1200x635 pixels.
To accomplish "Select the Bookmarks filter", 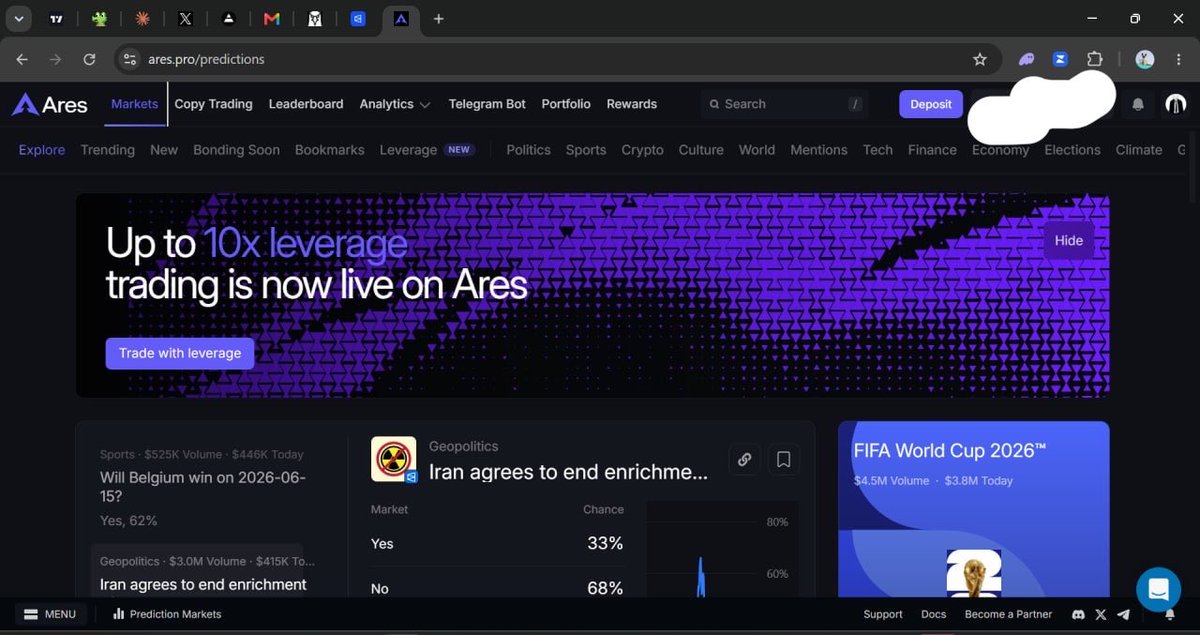I will 330,150.
